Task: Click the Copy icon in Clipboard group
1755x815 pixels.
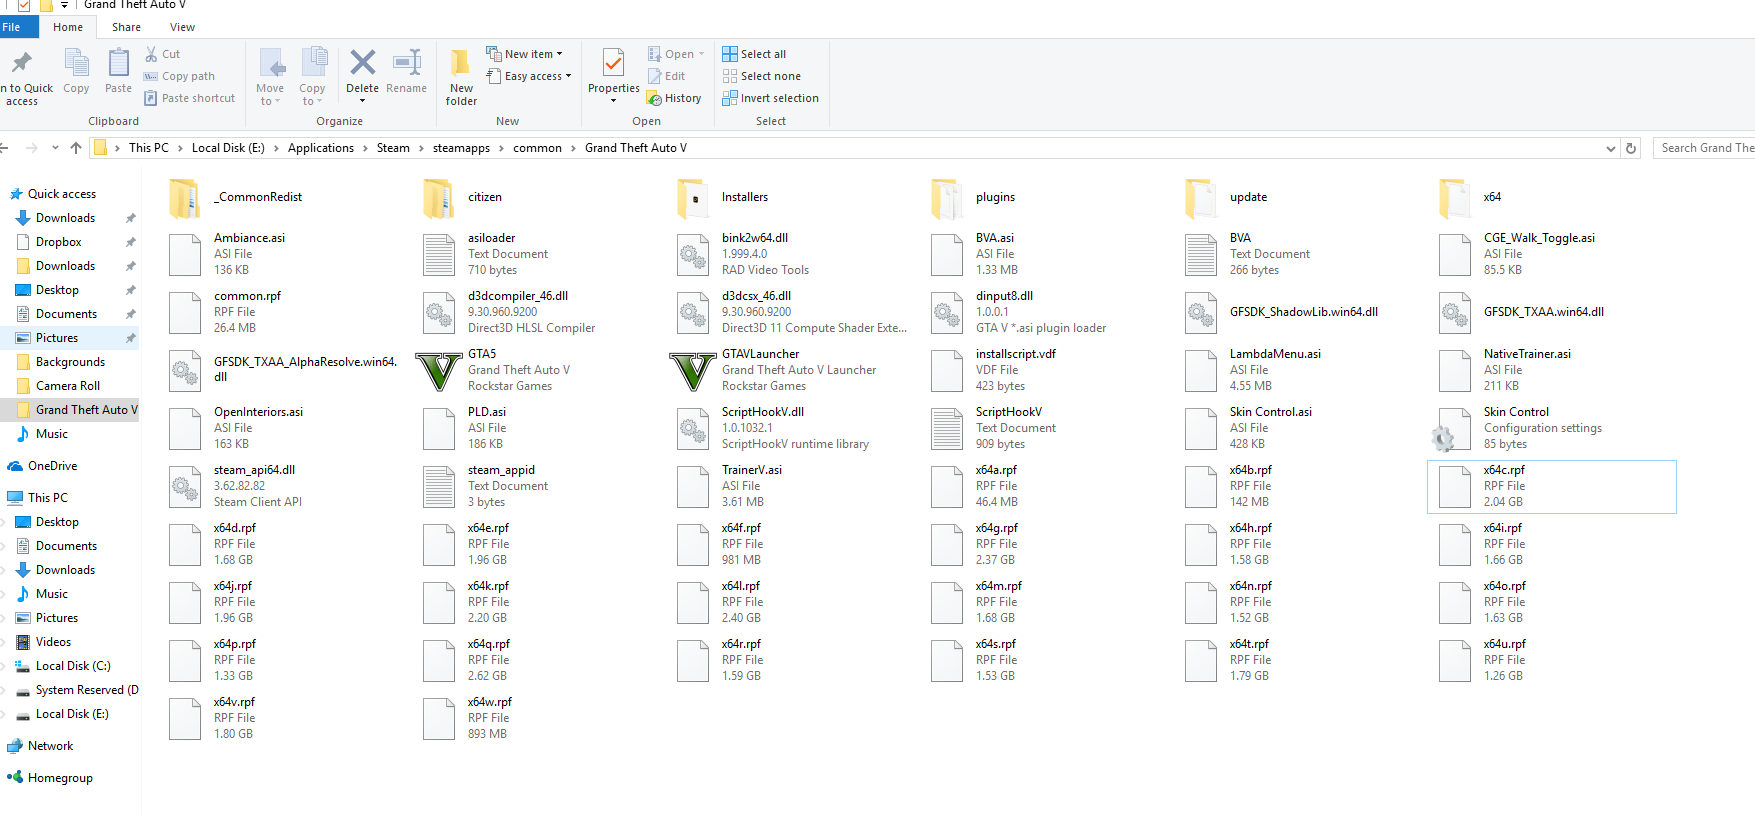Action: (x=76, y=63)
